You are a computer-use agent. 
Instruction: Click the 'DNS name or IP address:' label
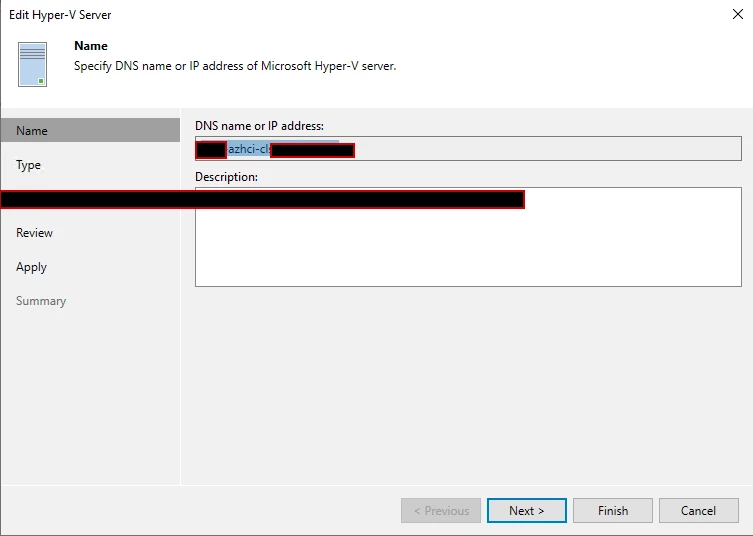[x=259, y=126]
